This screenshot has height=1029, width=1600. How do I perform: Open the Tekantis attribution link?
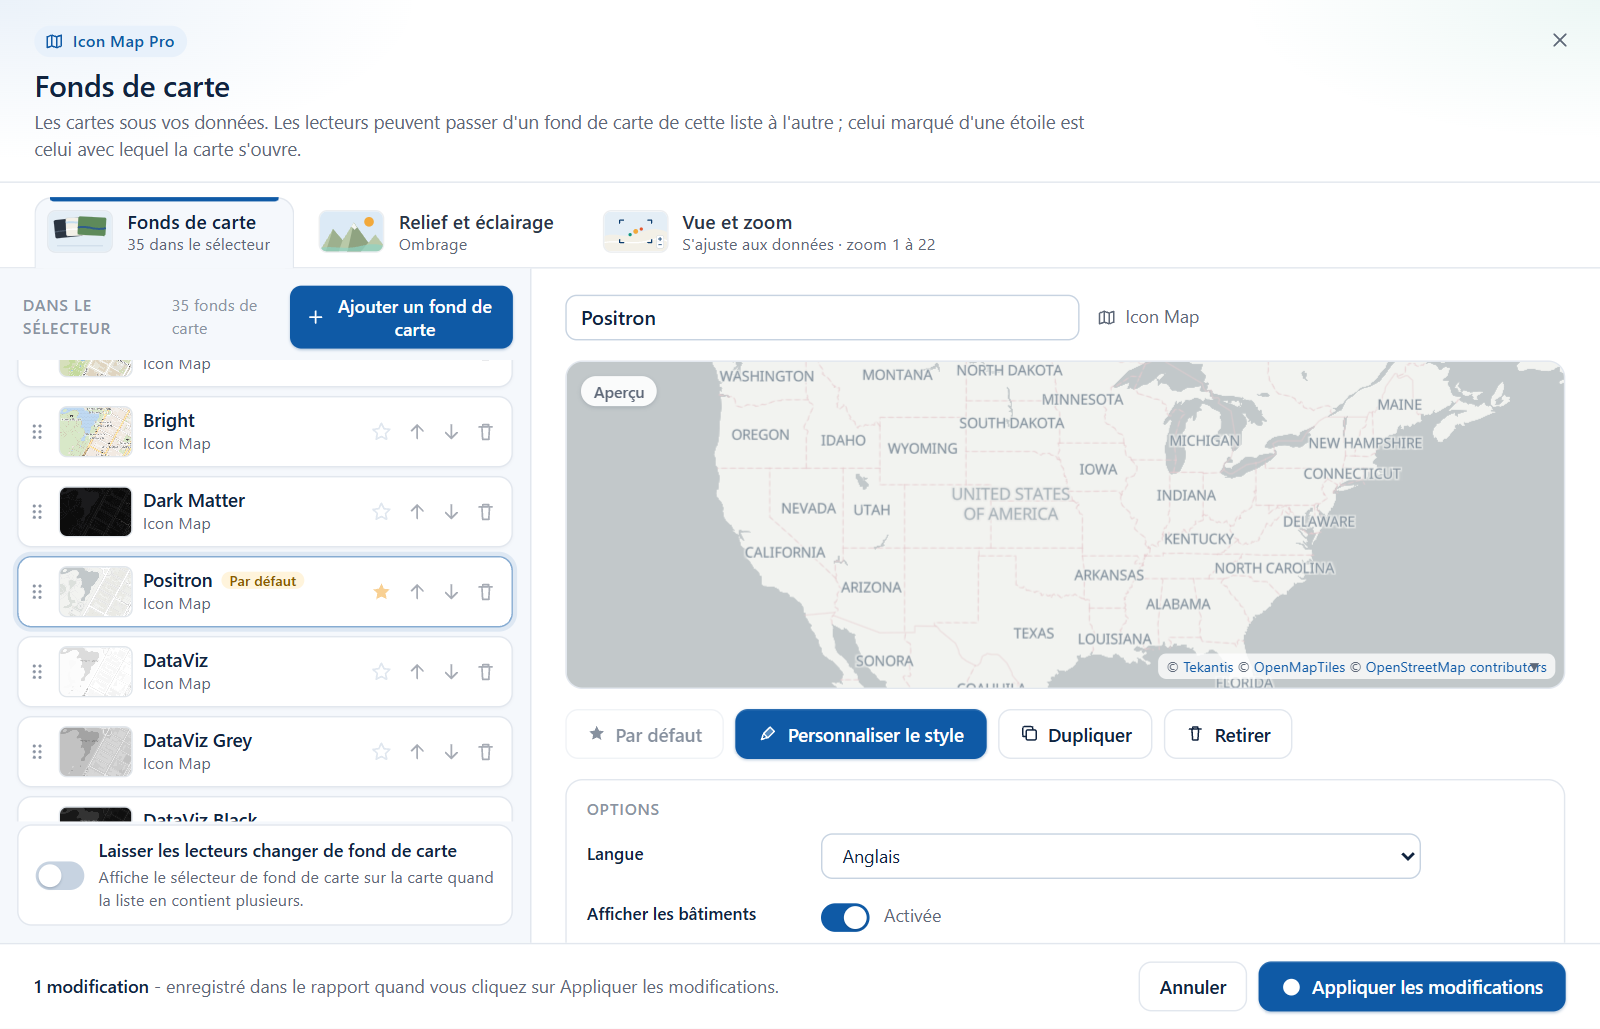(x=1208, y=667)
